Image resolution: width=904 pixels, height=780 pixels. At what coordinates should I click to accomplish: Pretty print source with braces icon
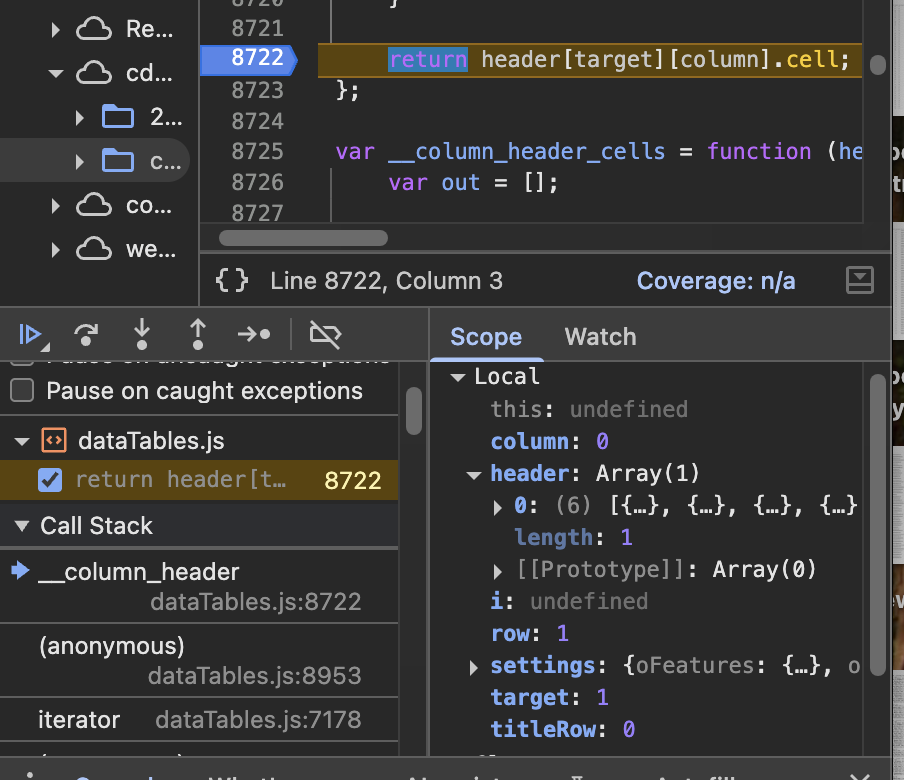(x=232, y=281)
